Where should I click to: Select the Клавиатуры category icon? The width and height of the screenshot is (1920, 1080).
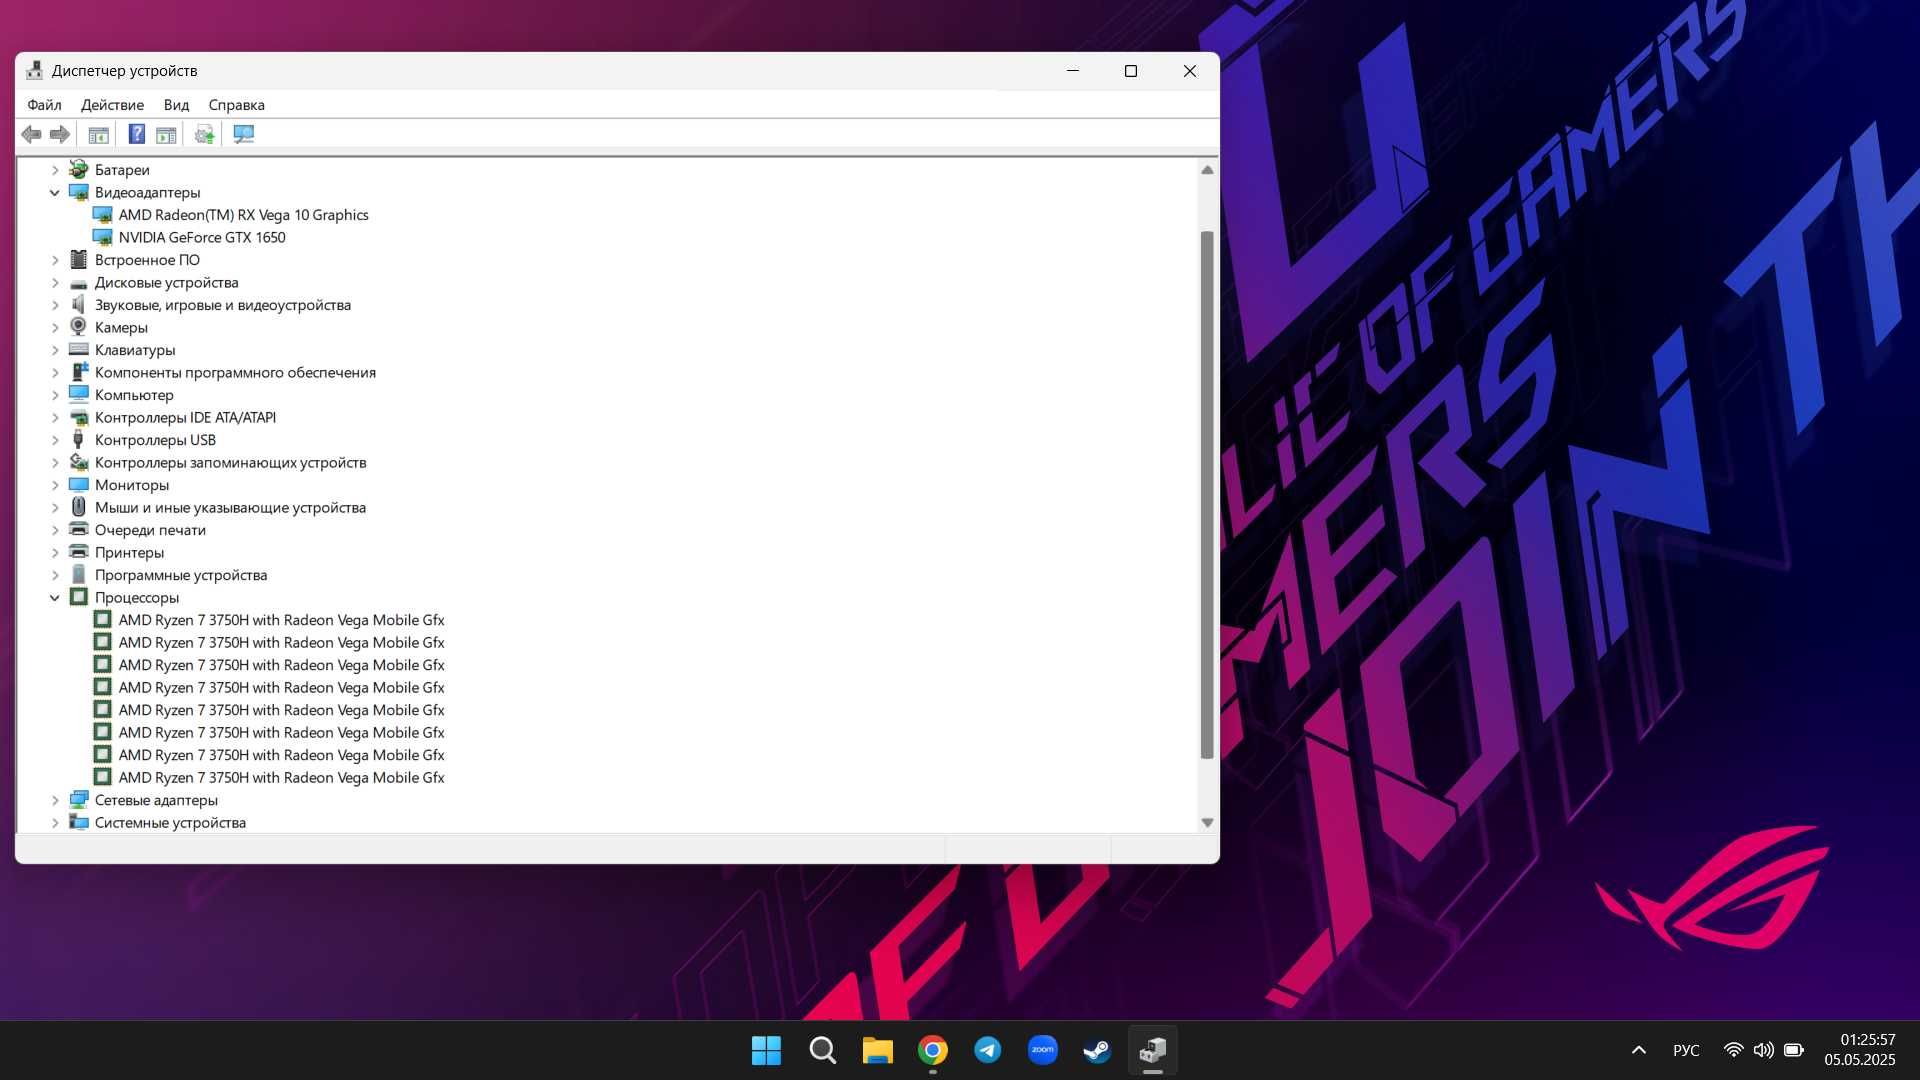(x=79, y=350)
